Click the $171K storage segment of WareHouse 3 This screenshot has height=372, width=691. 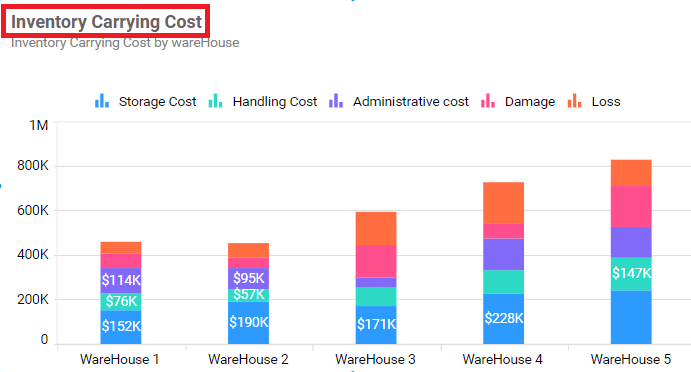(x=376, y=325)
